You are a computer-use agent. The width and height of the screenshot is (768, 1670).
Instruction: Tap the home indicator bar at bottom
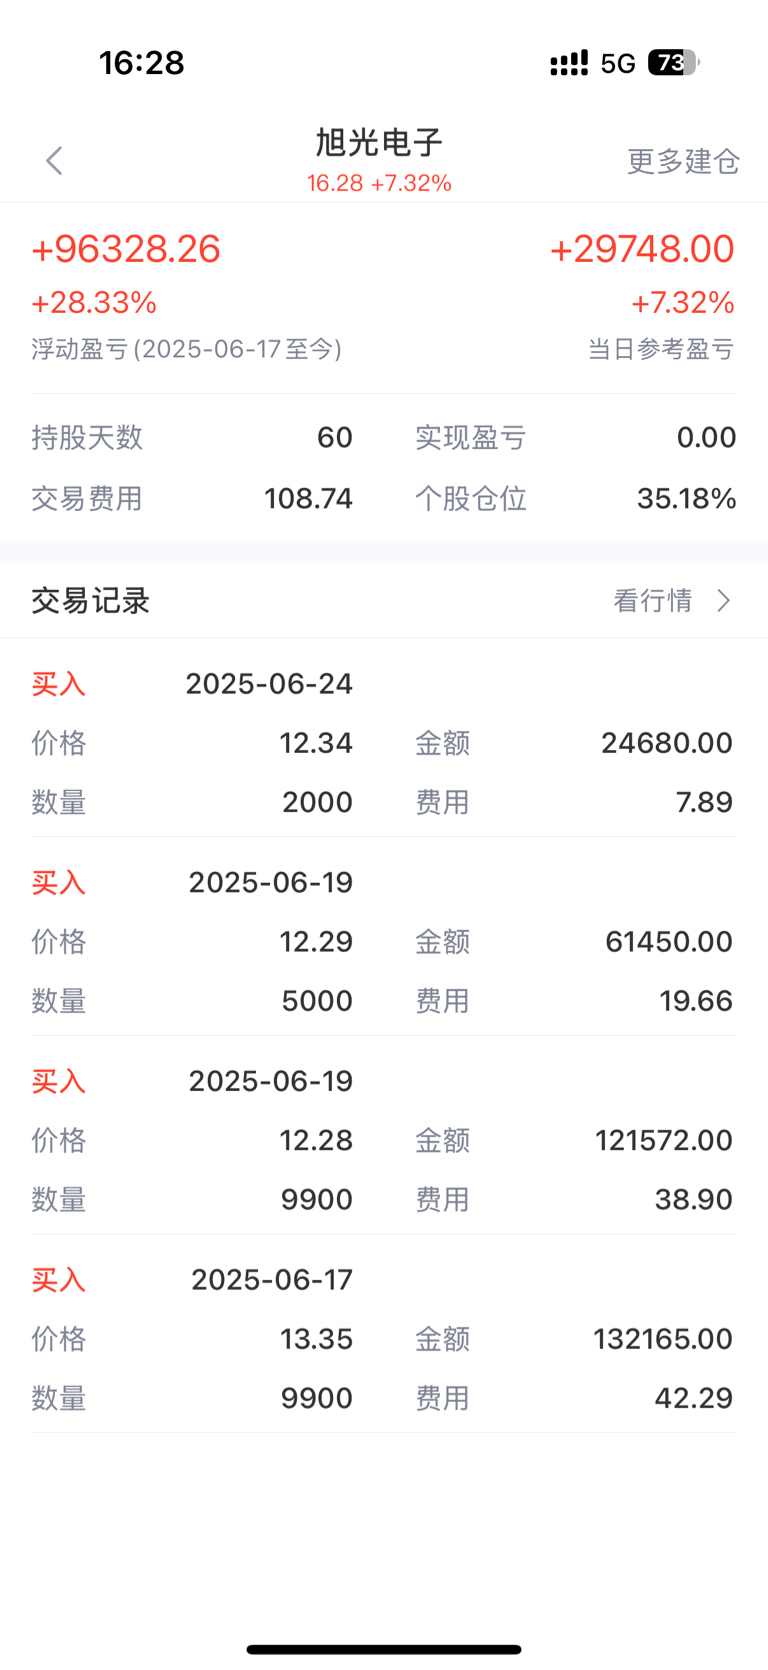pos(384,1649)
